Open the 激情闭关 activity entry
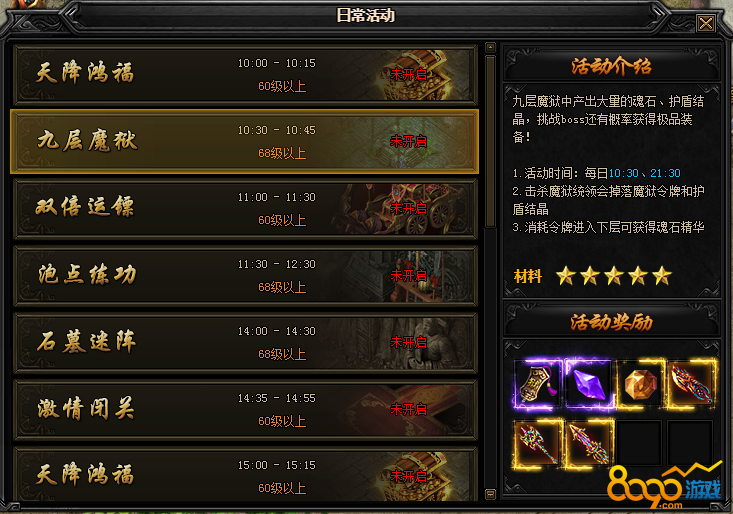The width and height of the screenshot is (733, 514). [x=245, y=410]
